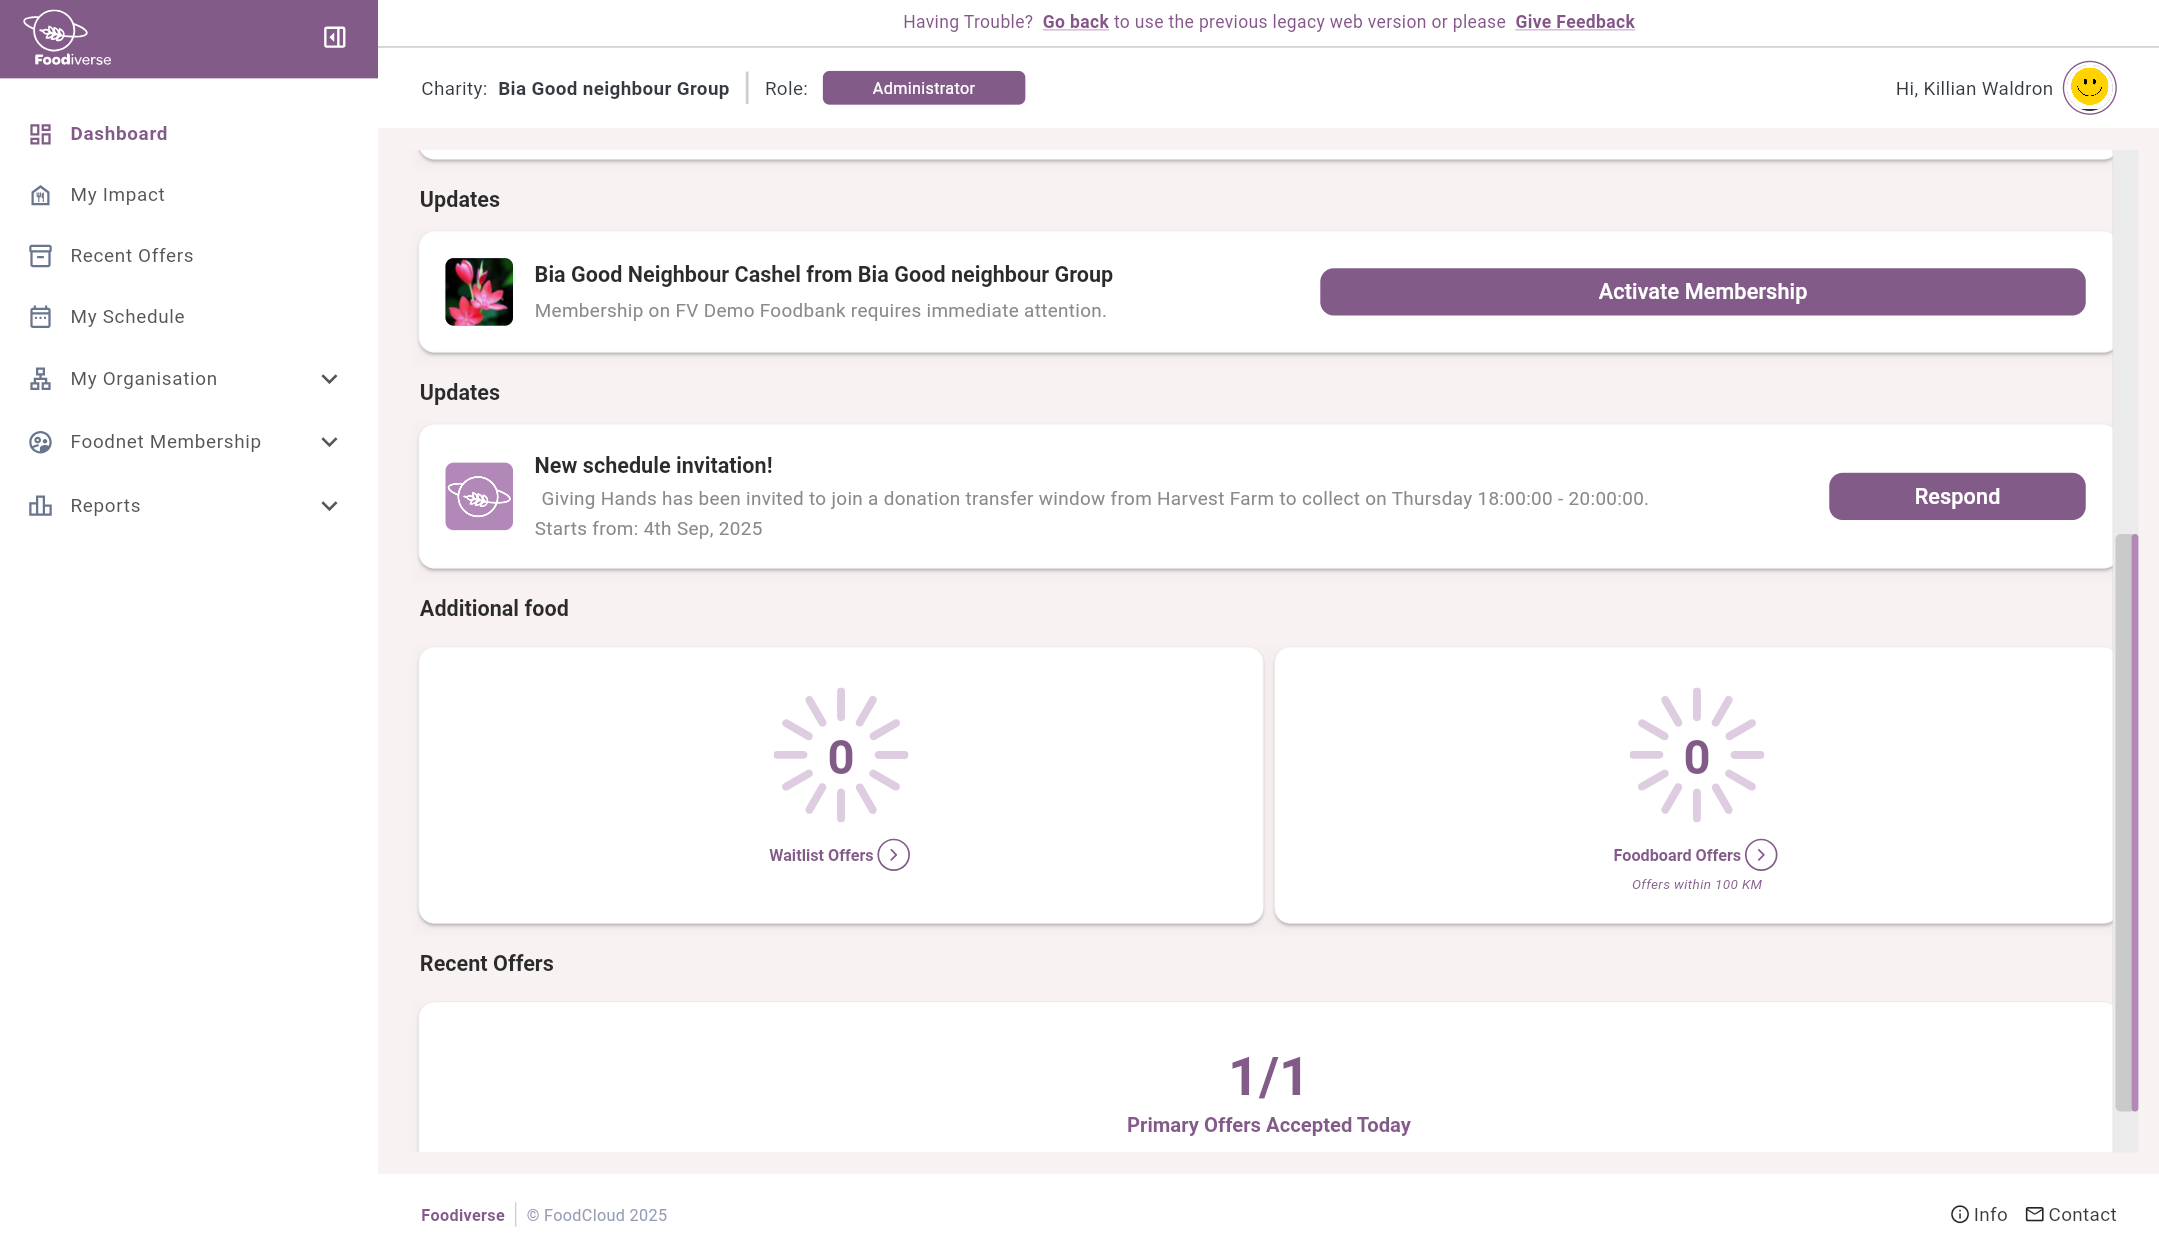
Task: Expand Foodnet Membership chevron
Action: click(329, 442)
